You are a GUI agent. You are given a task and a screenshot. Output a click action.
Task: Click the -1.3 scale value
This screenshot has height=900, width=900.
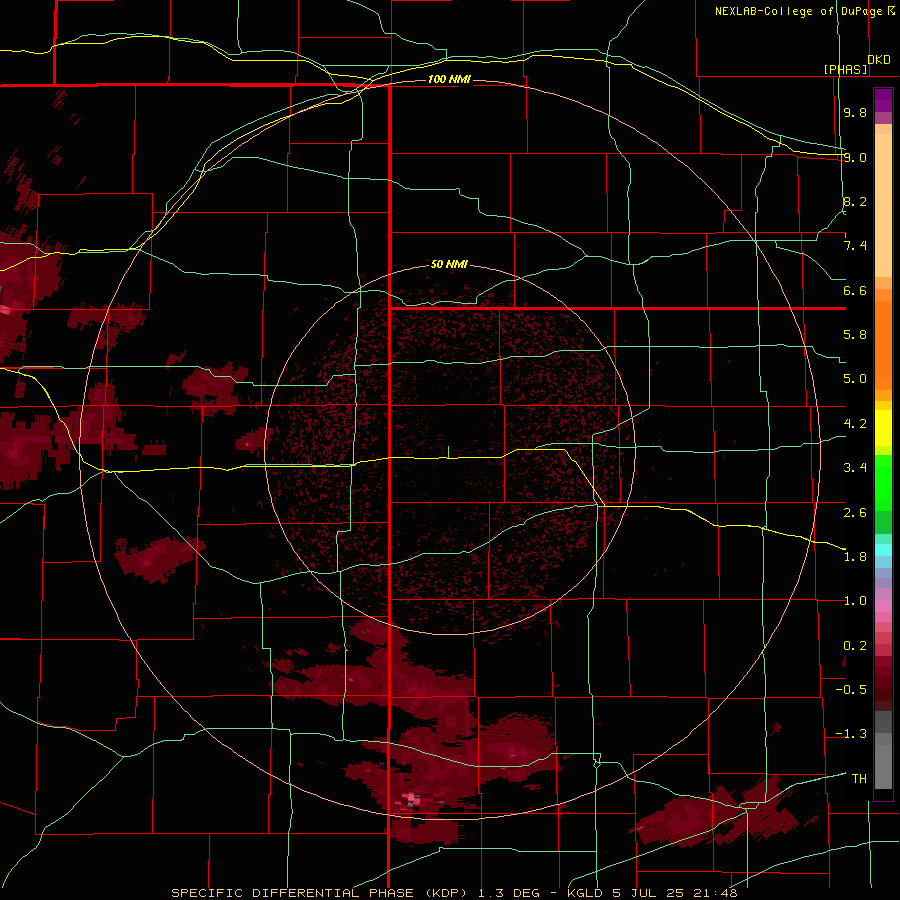[851, 734]
